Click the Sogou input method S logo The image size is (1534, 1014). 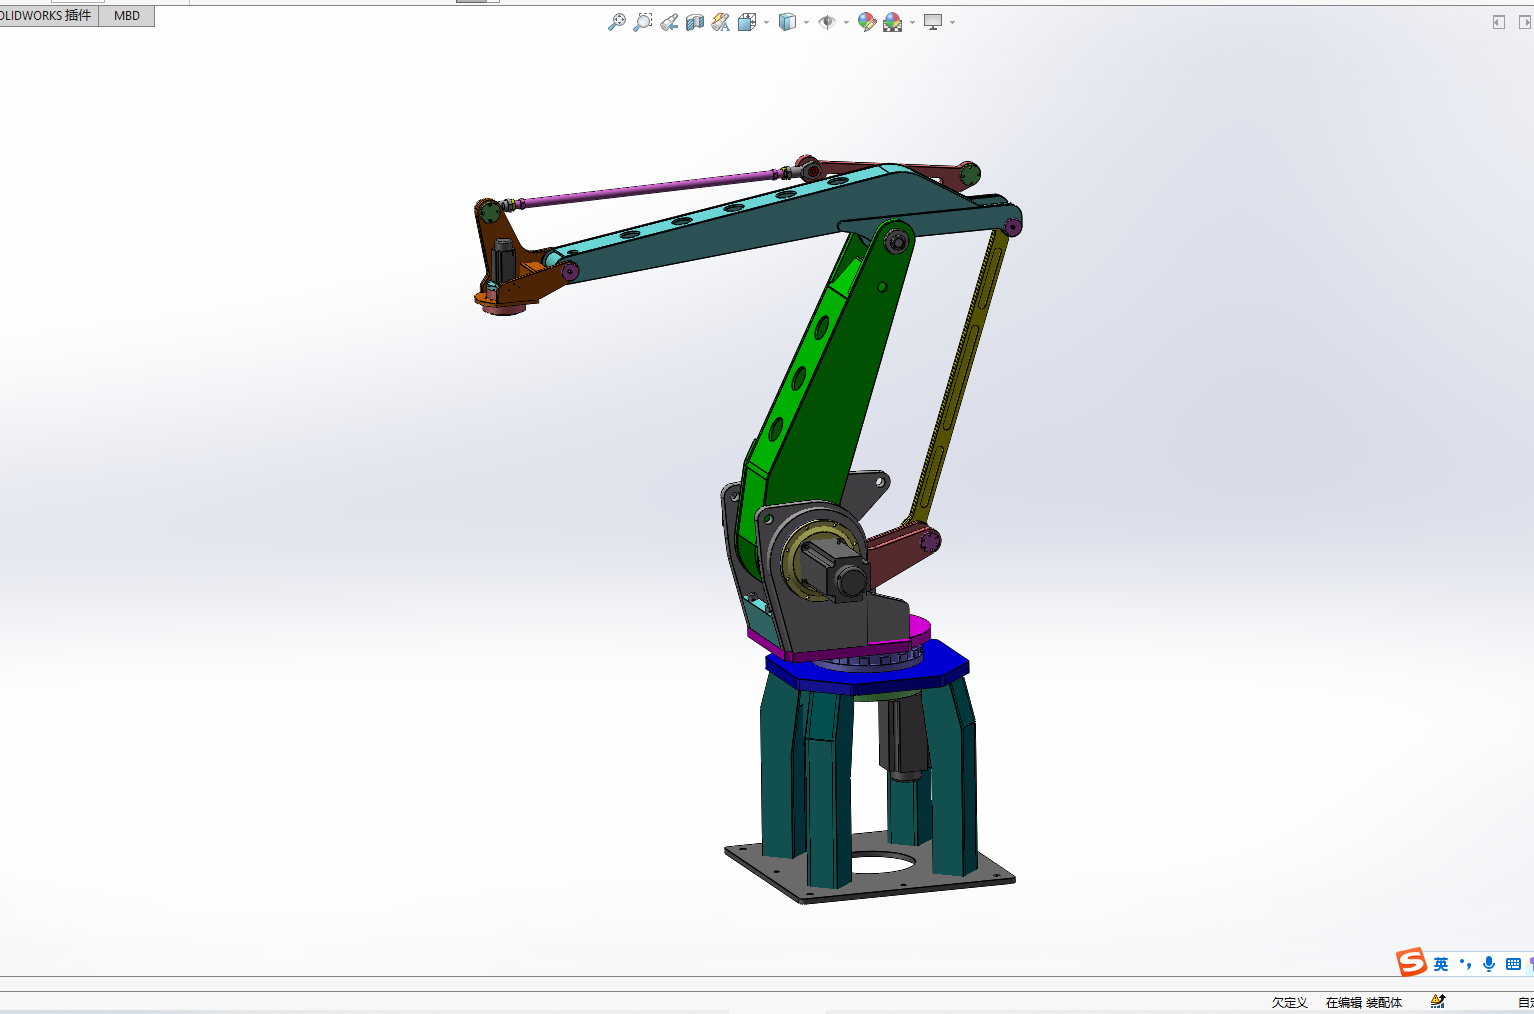pyautogui.click(x=1411, y=962)
